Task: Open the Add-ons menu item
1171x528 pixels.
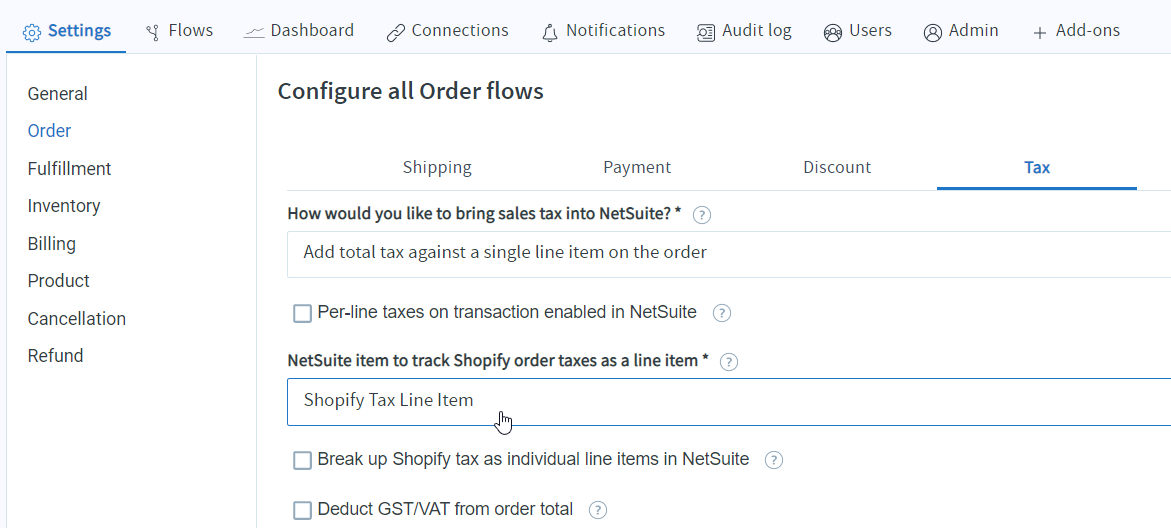Action: click(x=1076, y=31)
